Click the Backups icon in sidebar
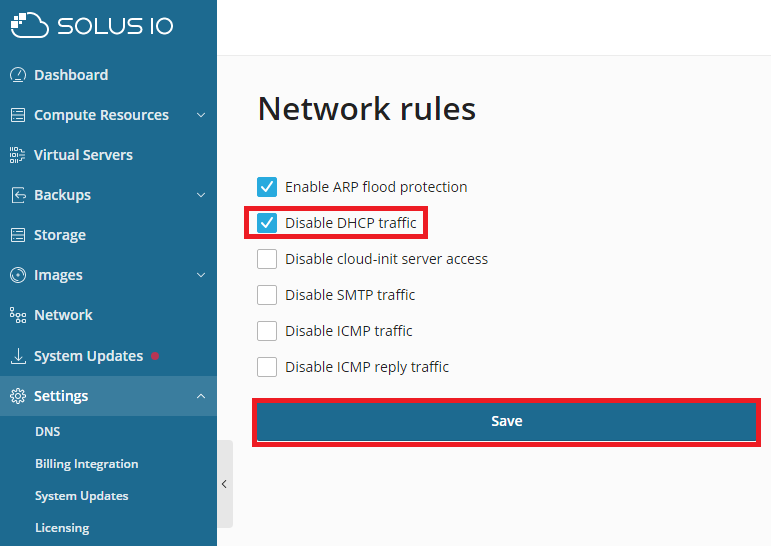Screen dimensions: 771x546 18,195
